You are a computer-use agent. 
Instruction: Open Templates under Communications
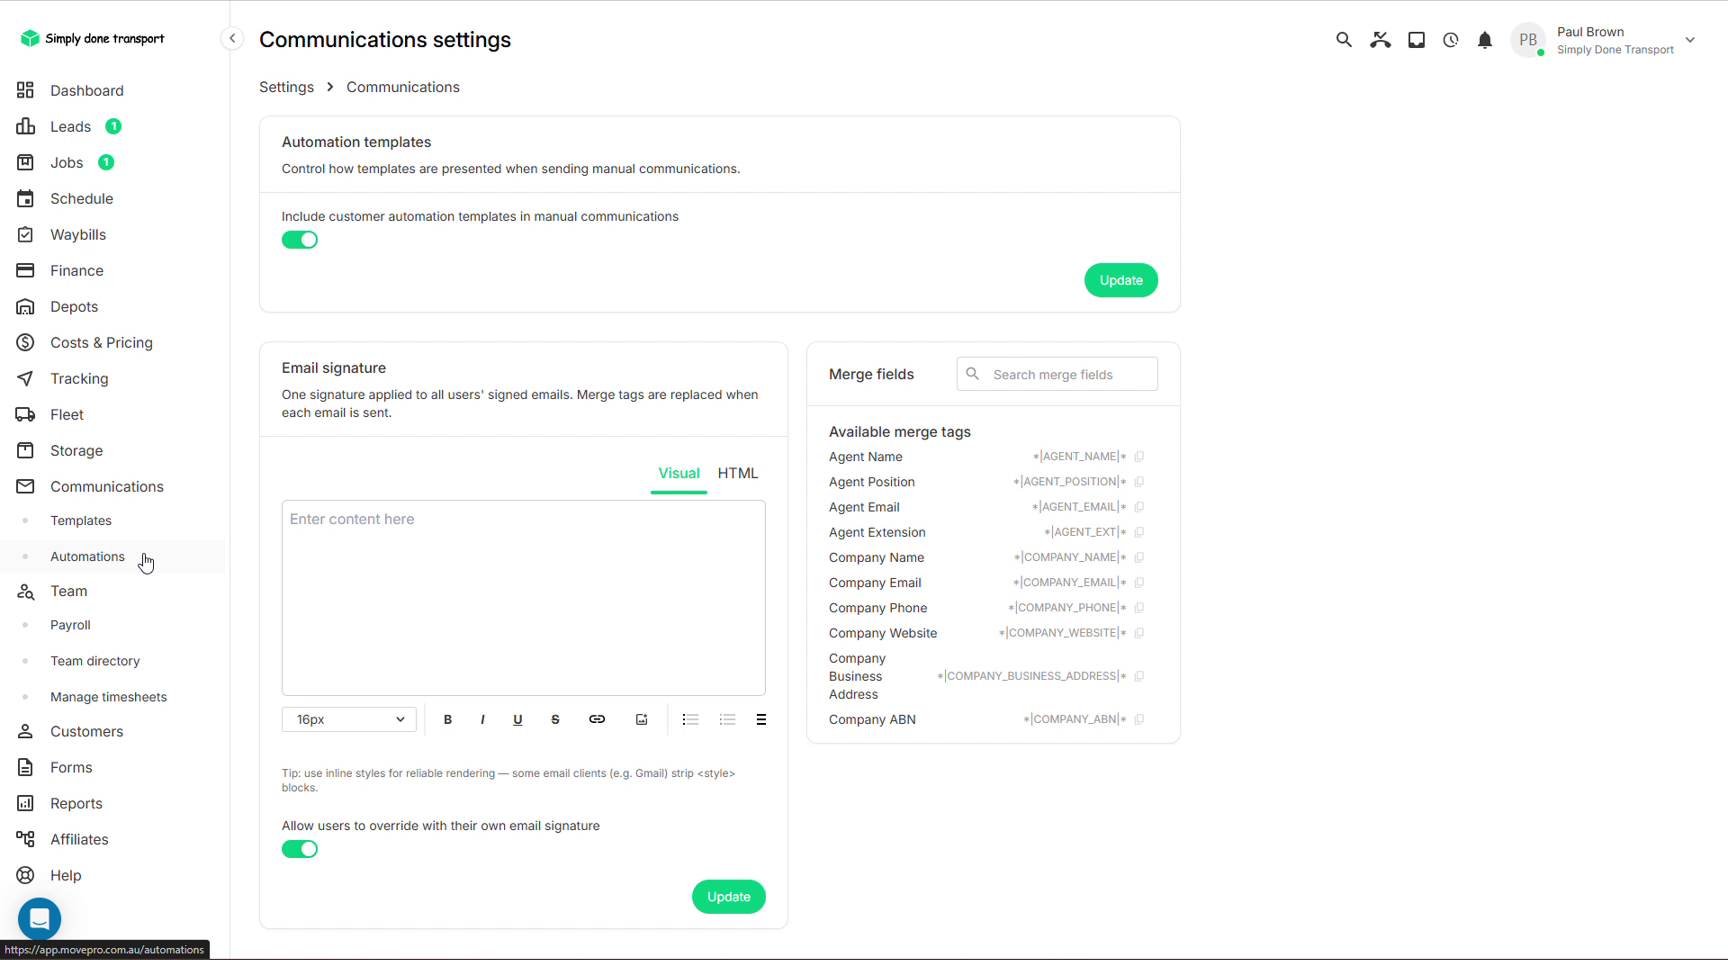81,521
